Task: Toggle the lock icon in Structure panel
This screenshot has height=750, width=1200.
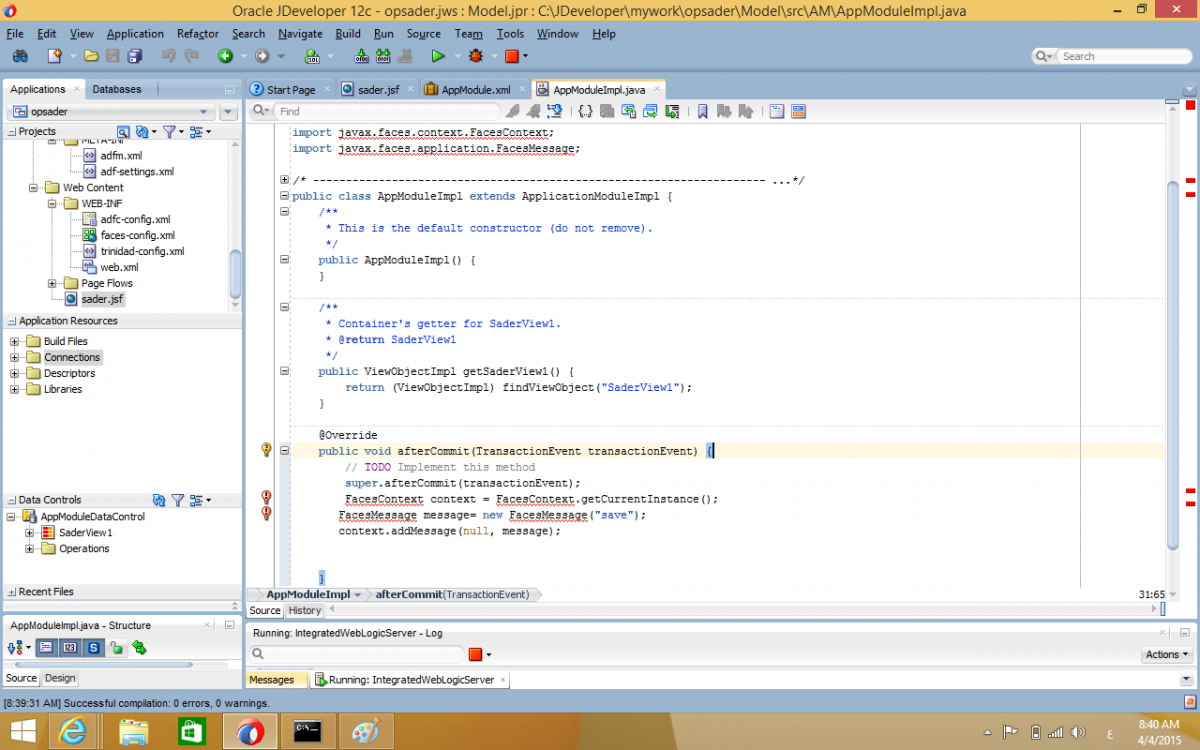Action: tap(117, 648)
